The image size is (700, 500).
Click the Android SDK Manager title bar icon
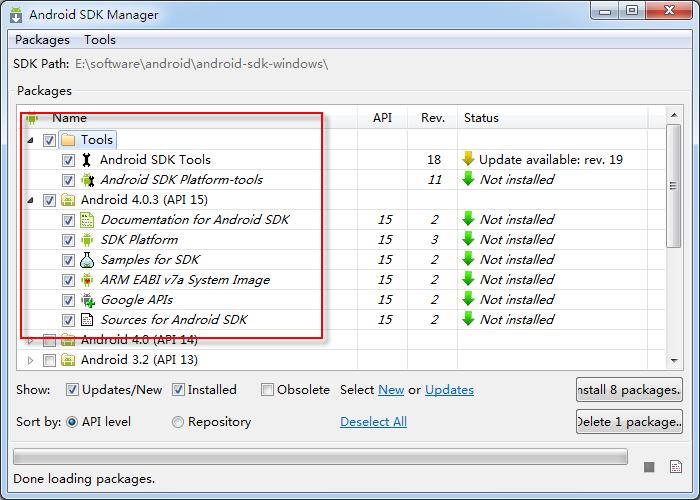click(16, 14)
